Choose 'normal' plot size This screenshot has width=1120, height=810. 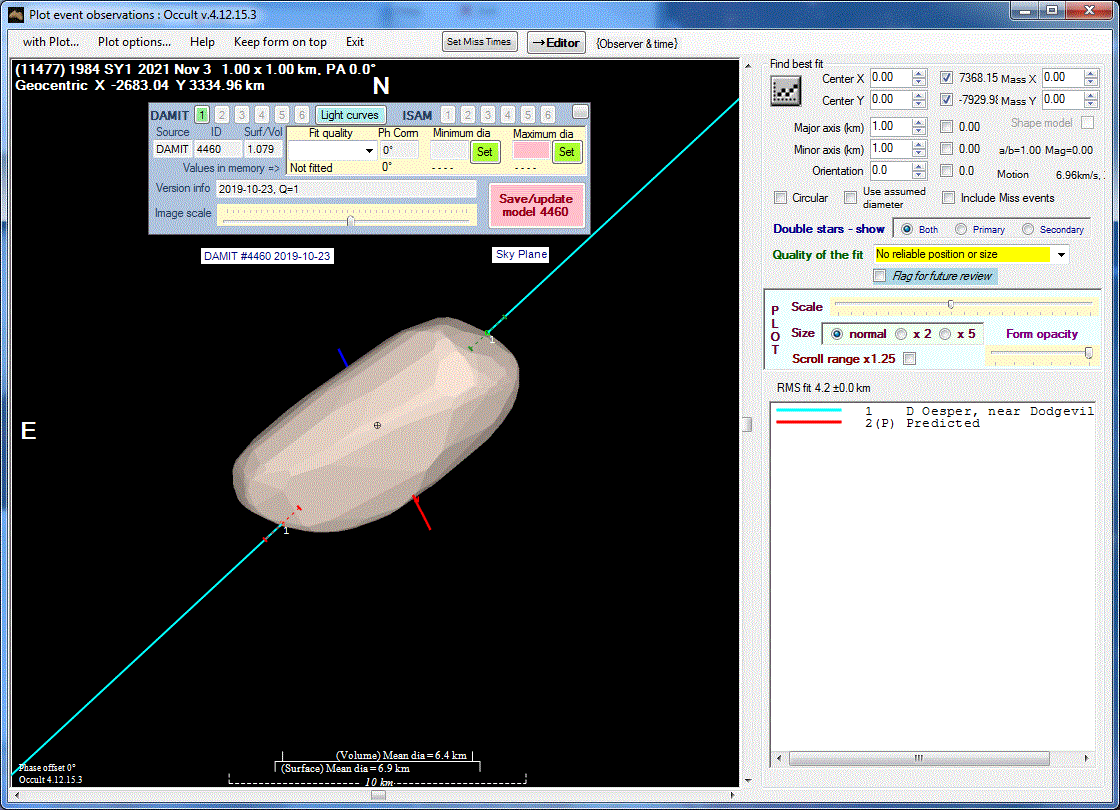click(836, 334)
